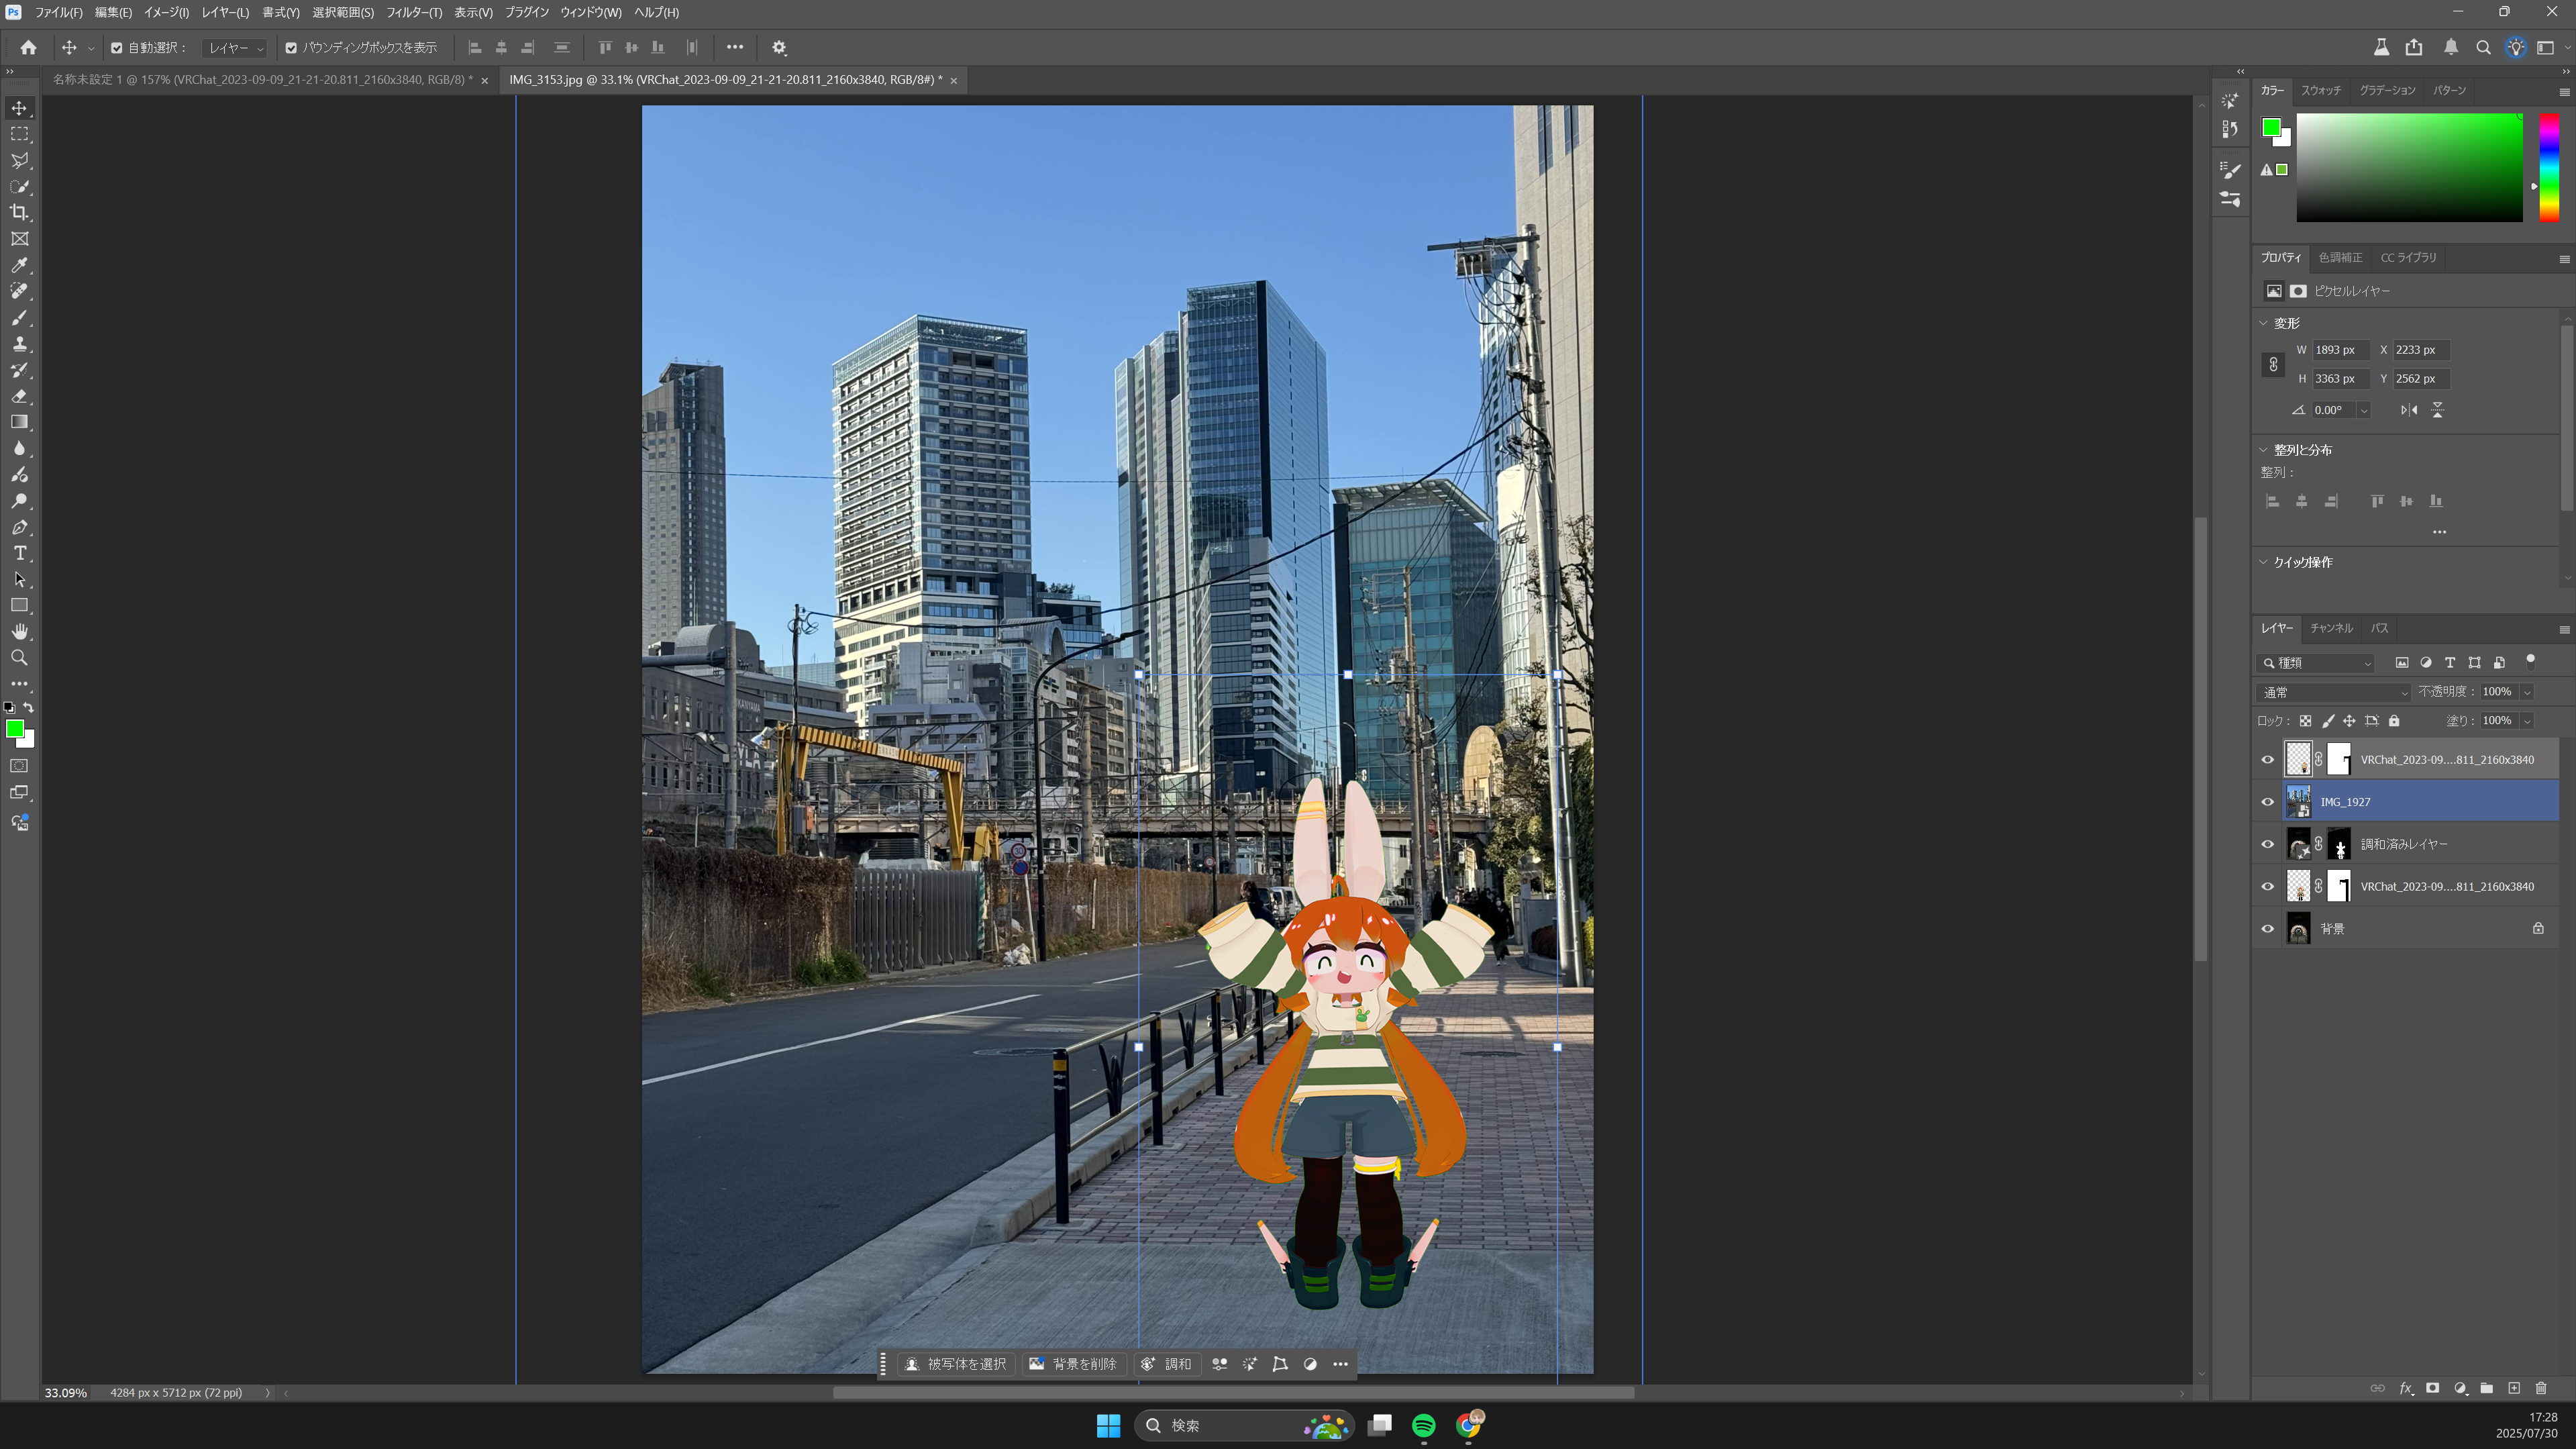Open Spotify from the taskbar
The image size is (2576, 1449).
click(x=1423, y=1425)
